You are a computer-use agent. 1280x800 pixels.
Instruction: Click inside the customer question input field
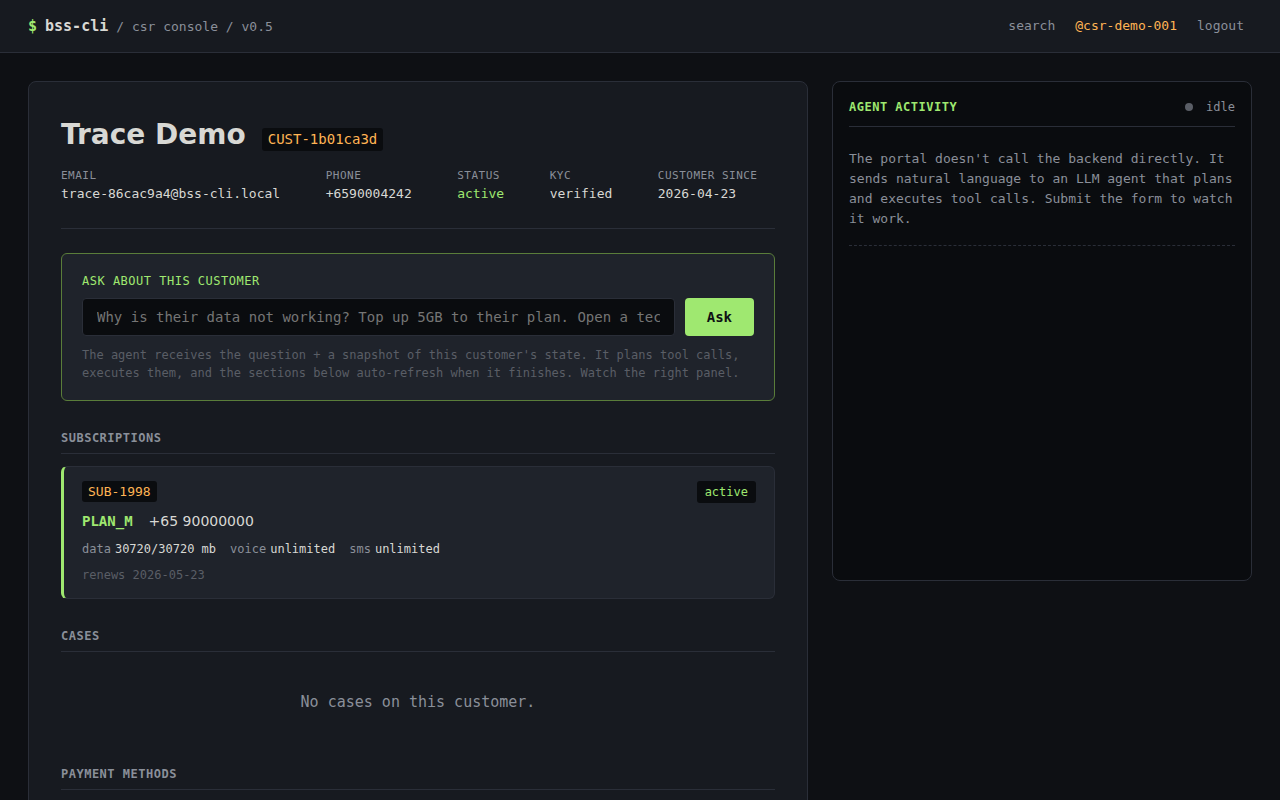click(x=378, y=317)
